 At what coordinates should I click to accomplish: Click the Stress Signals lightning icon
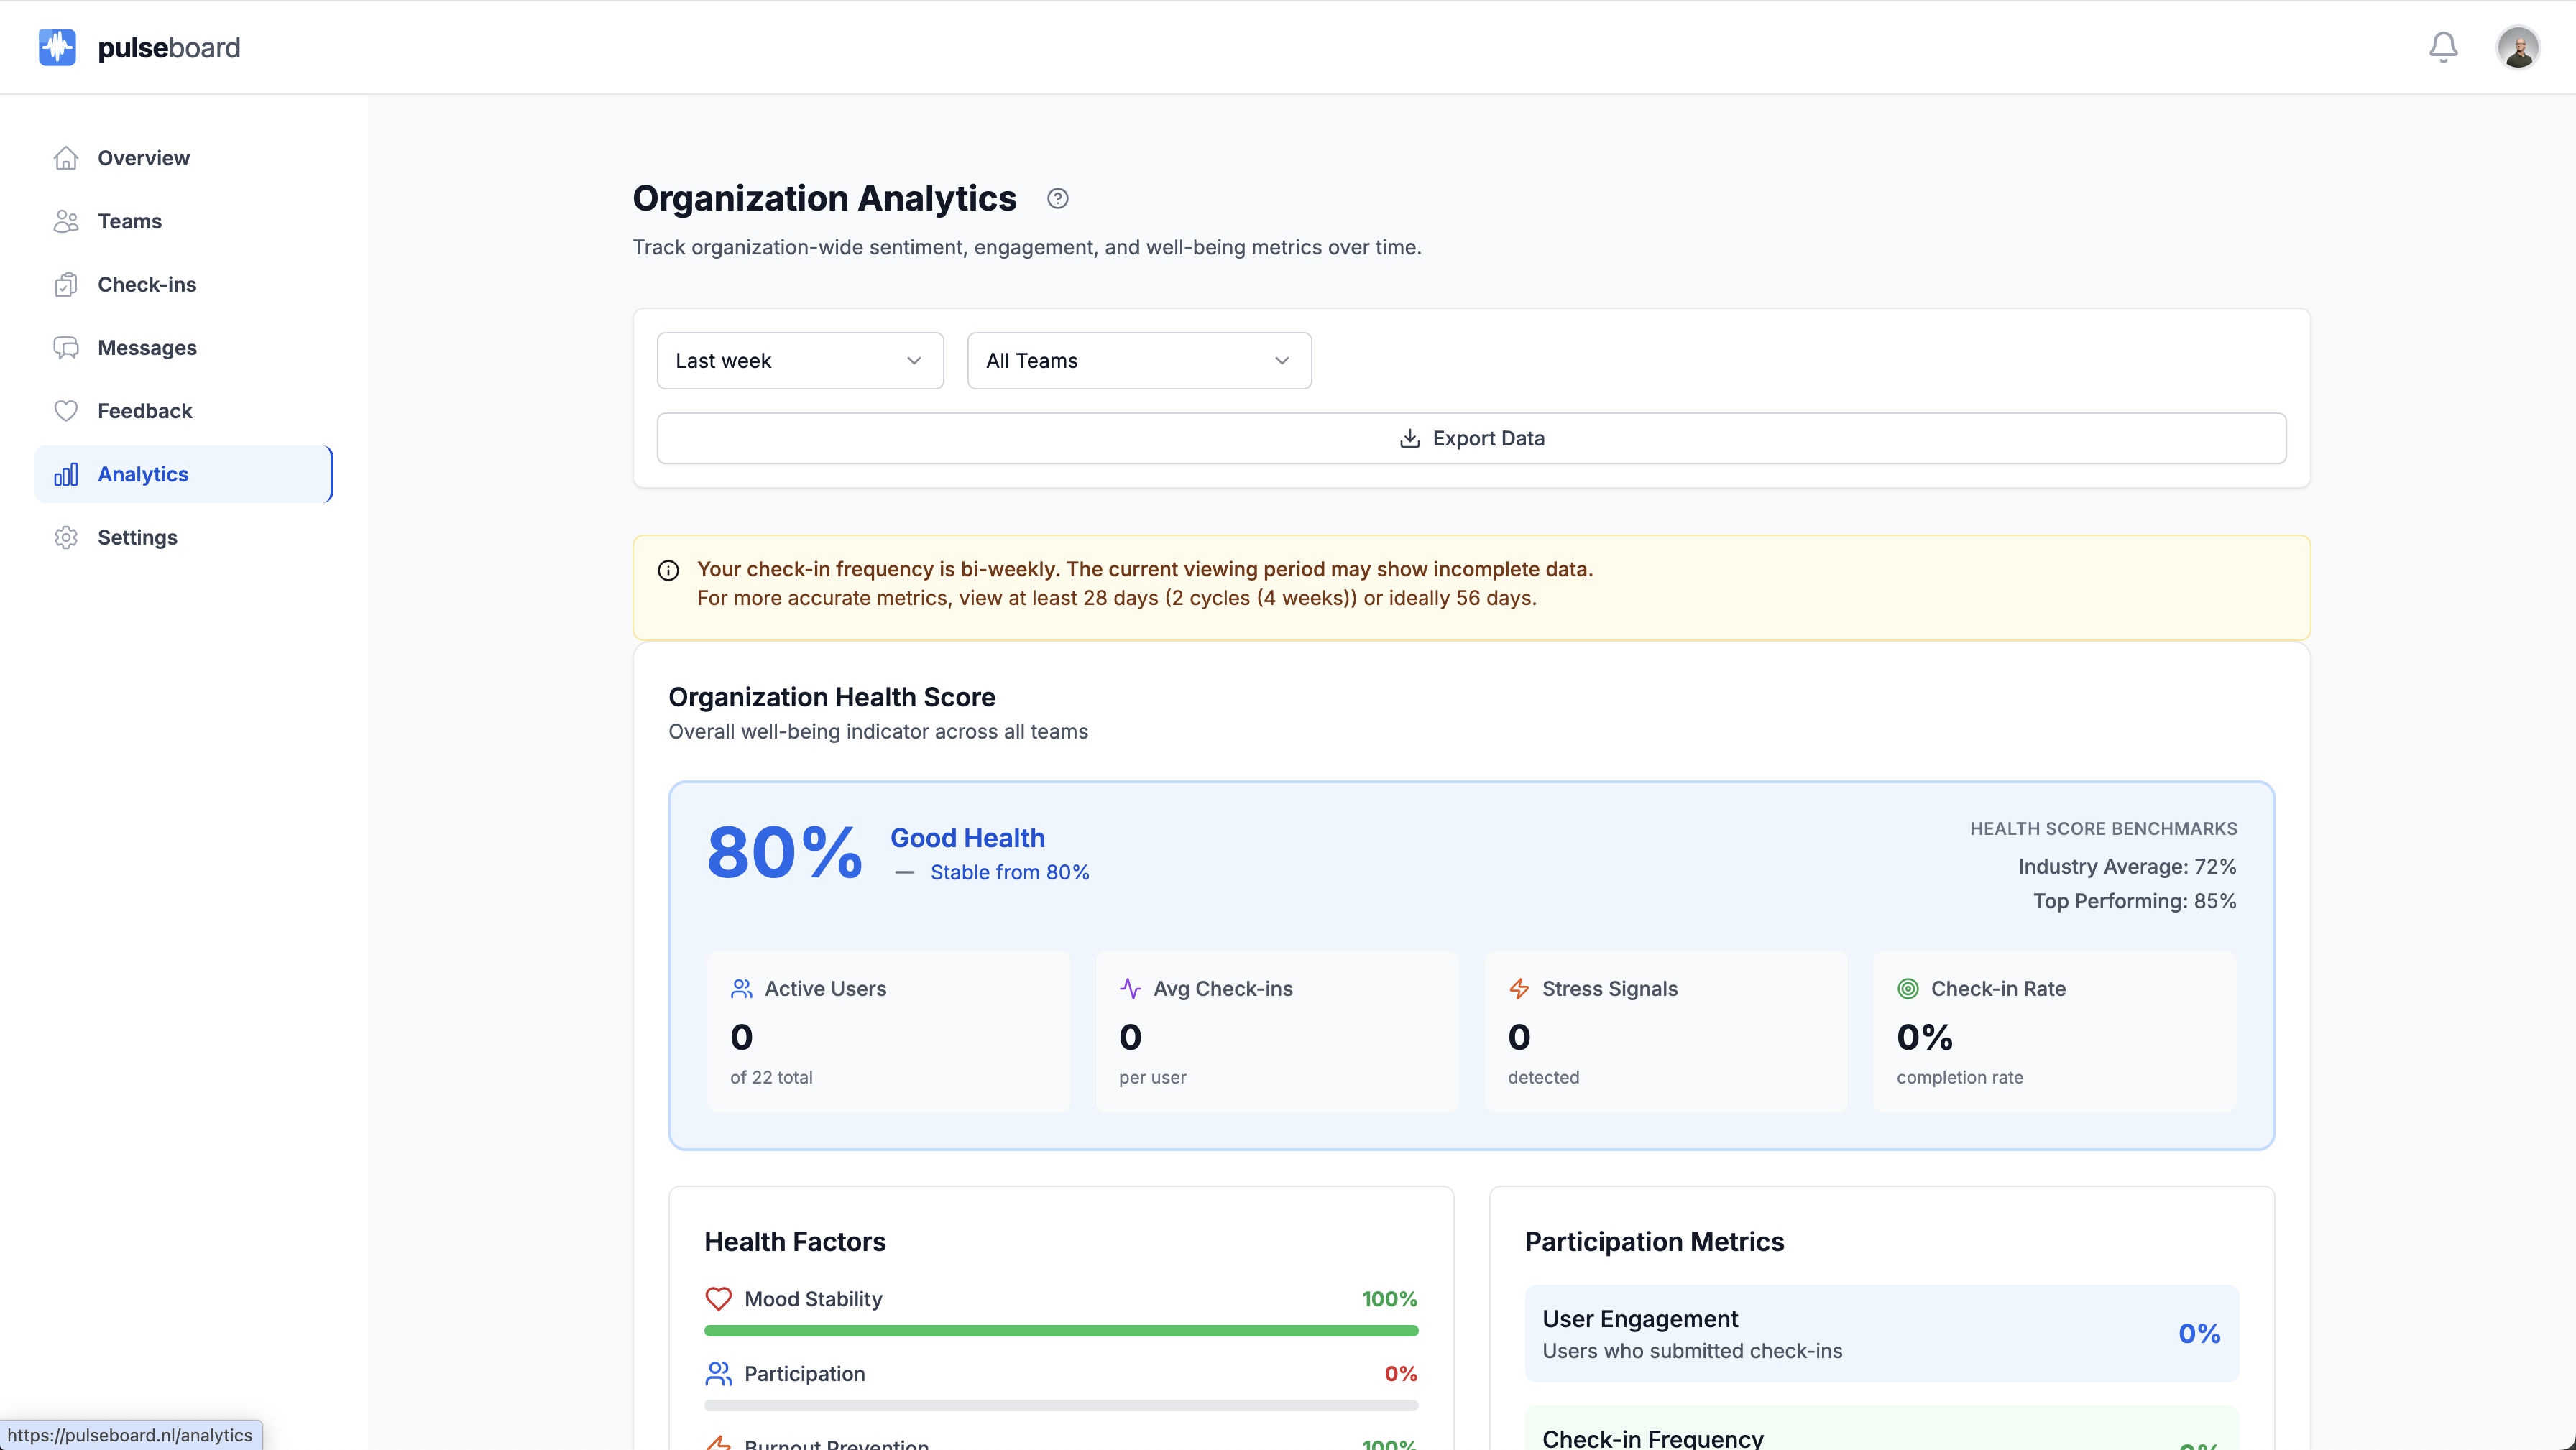point(1519,988)
